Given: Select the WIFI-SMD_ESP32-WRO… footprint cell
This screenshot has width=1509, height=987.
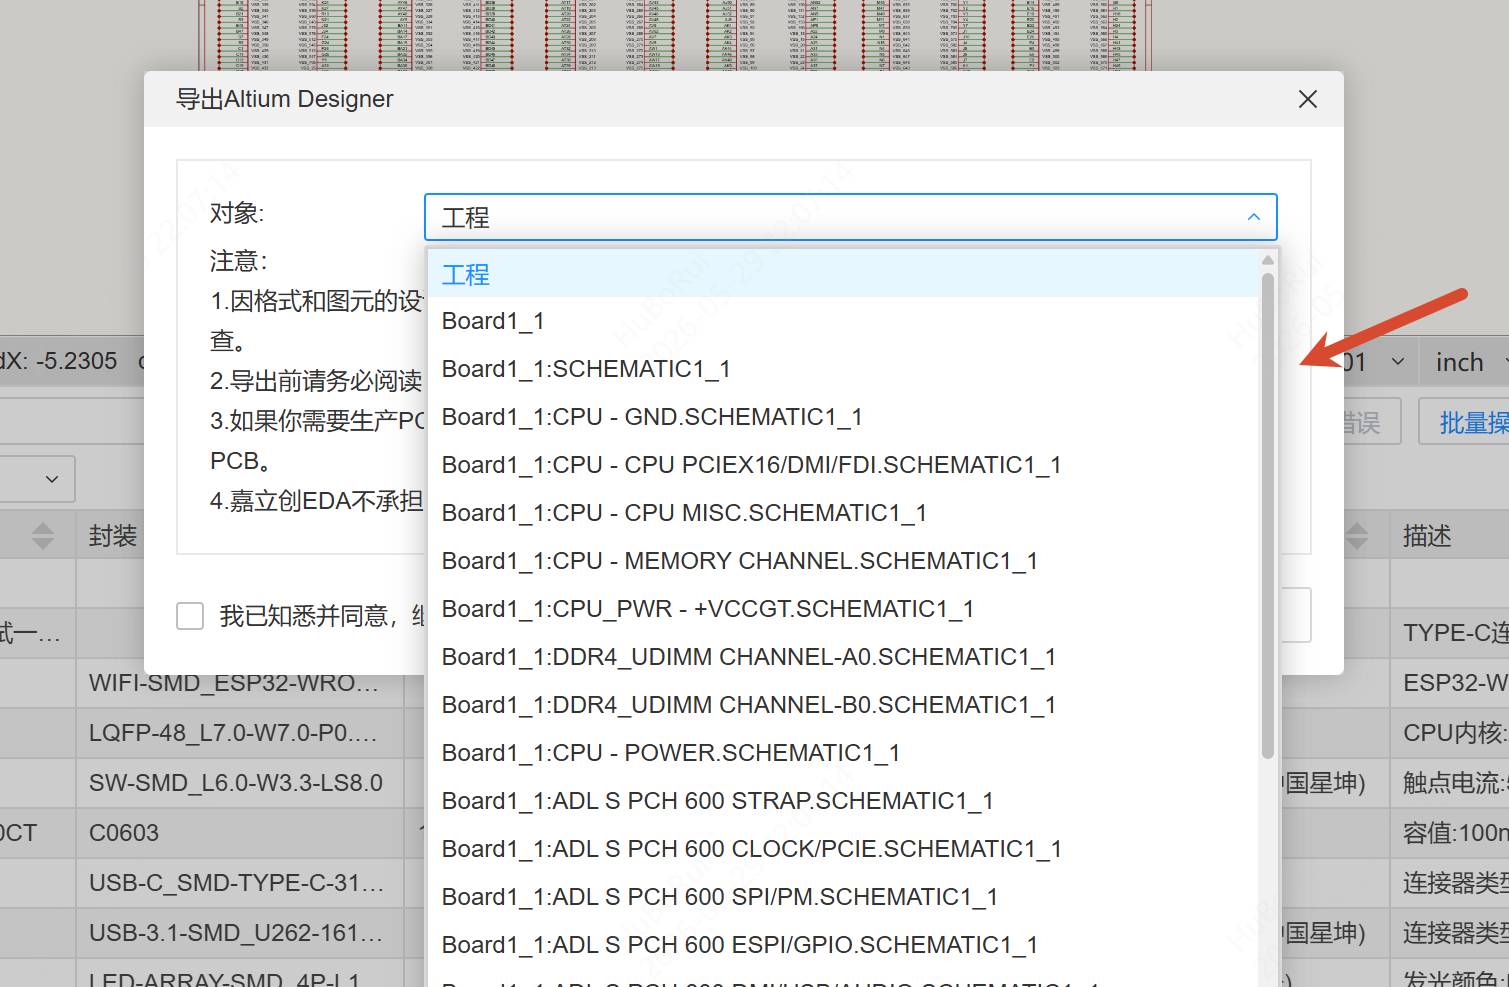Looking at the screenshot, I should (x=240, y=683).
